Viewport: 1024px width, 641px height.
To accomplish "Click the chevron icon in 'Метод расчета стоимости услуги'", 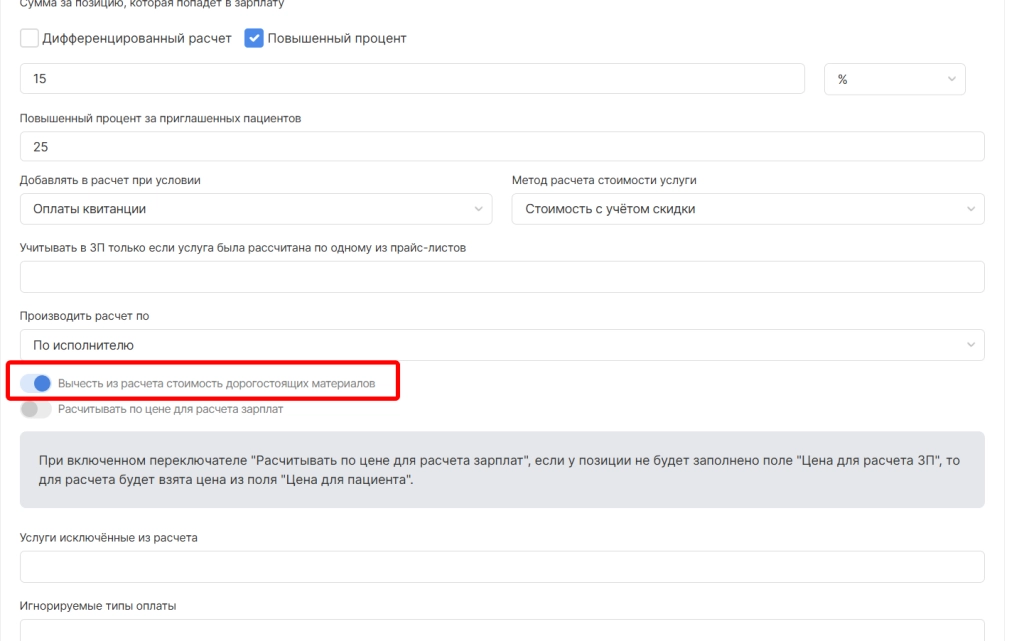I will 970,209.
